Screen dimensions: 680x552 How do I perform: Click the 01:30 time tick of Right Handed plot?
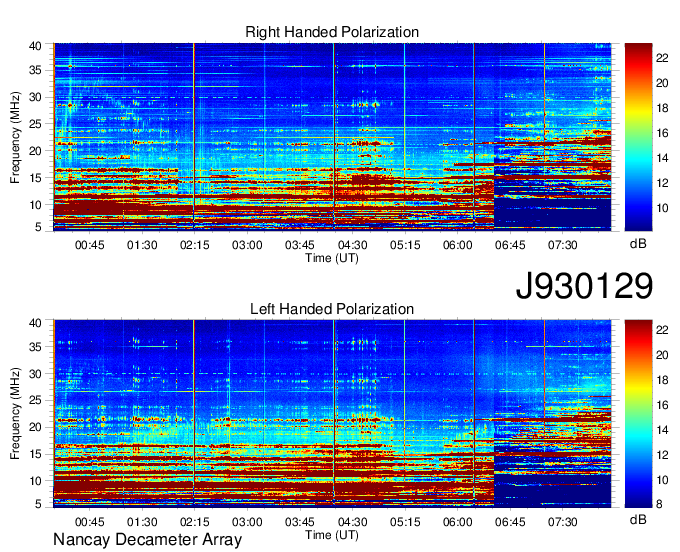pyautogui.click(x=142, y=245)
